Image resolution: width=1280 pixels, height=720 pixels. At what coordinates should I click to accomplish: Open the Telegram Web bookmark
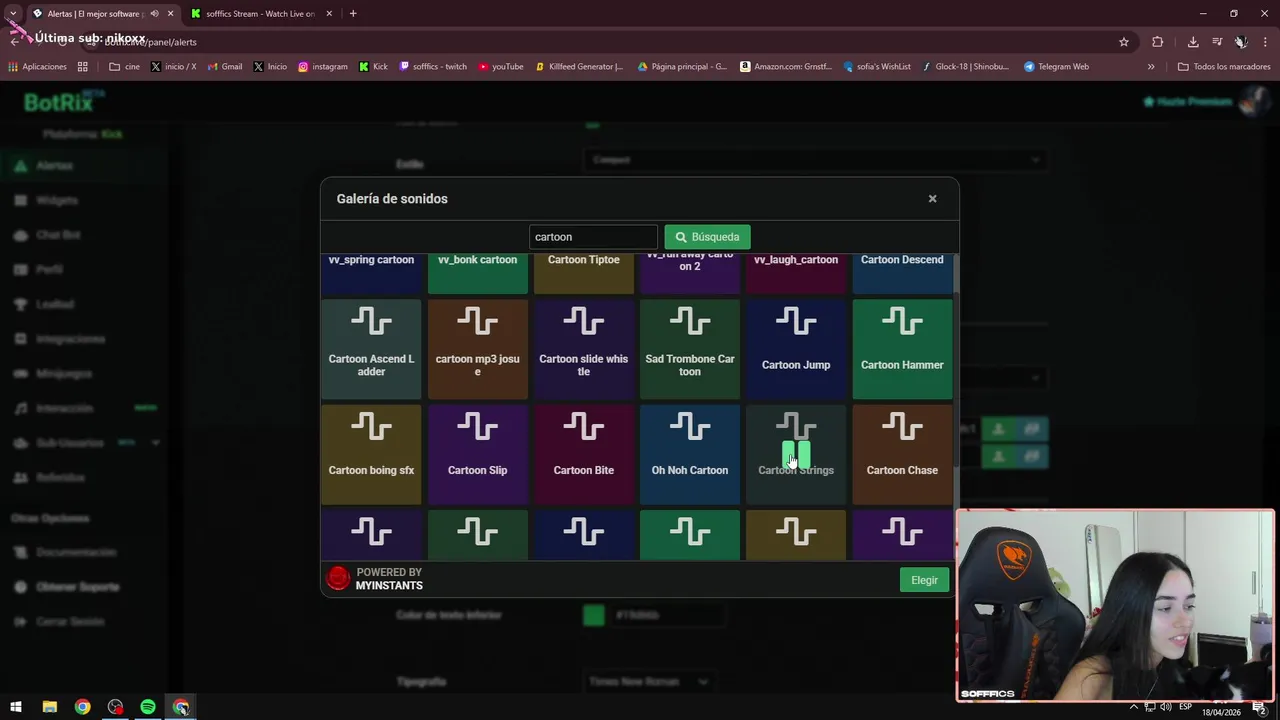[1056, 67]
